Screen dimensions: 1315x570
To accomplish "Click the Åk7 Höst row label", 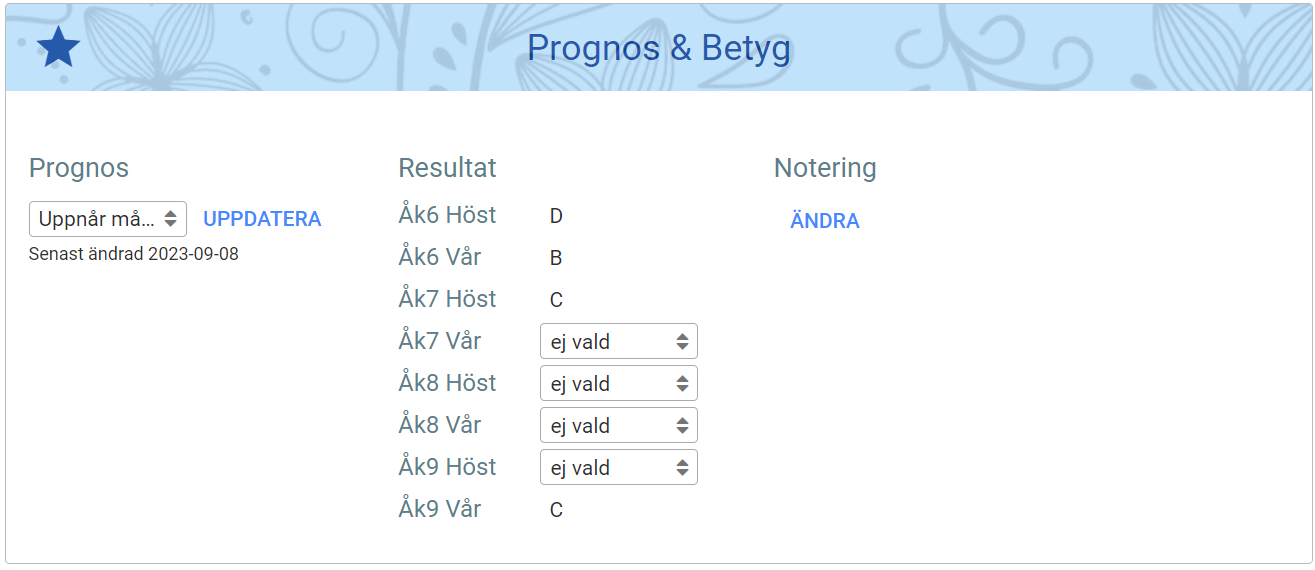I will [447, 299].
